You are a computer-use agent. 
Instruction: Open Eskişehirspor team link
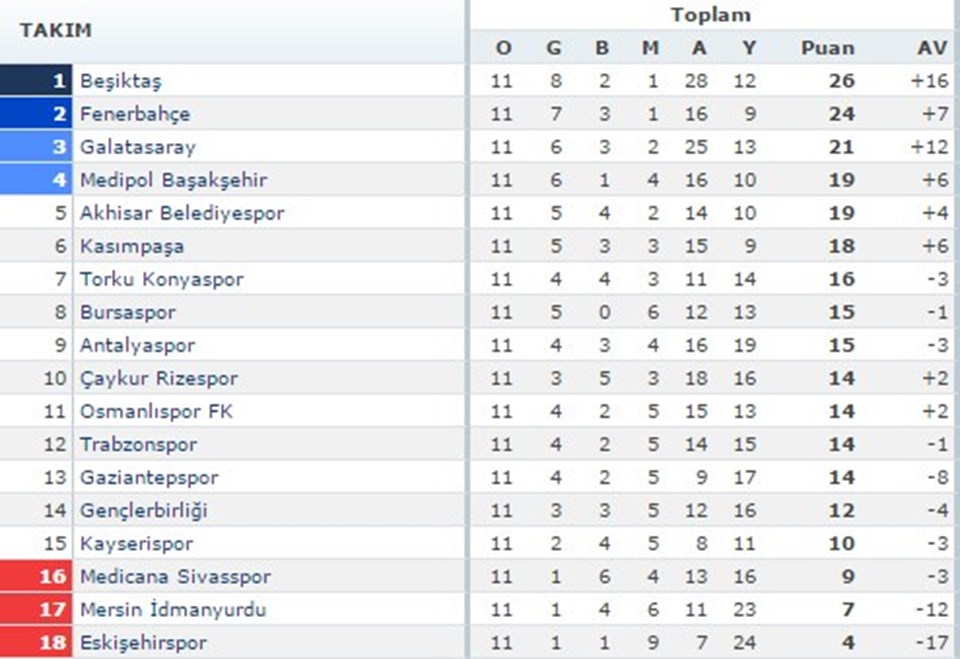tap(143, 643)
